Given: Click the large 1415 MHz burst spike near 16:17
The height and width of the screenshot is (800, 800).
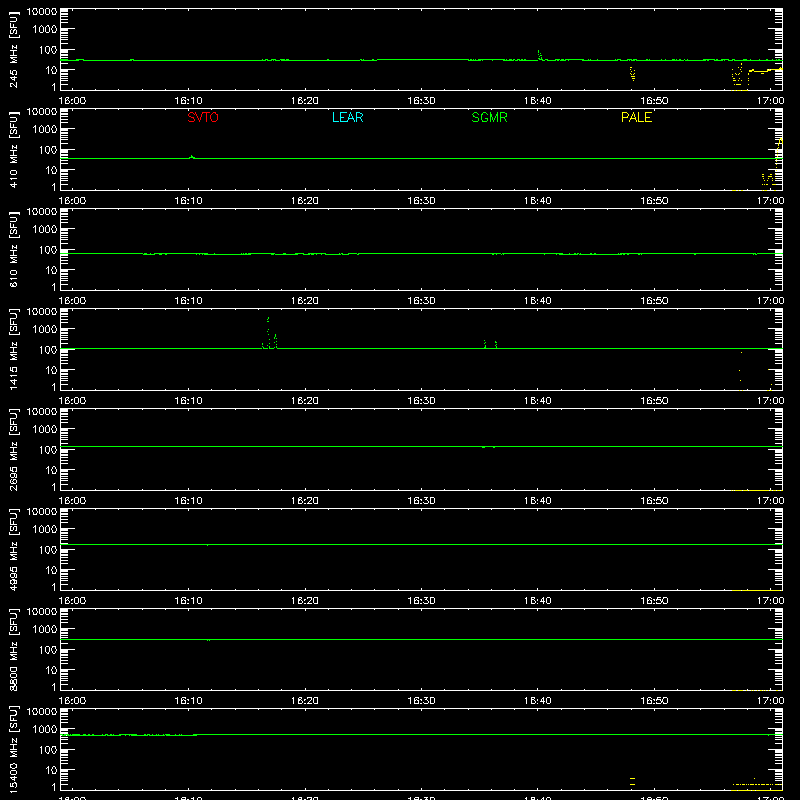Looking at the screenshot, I should coord(269,333).
